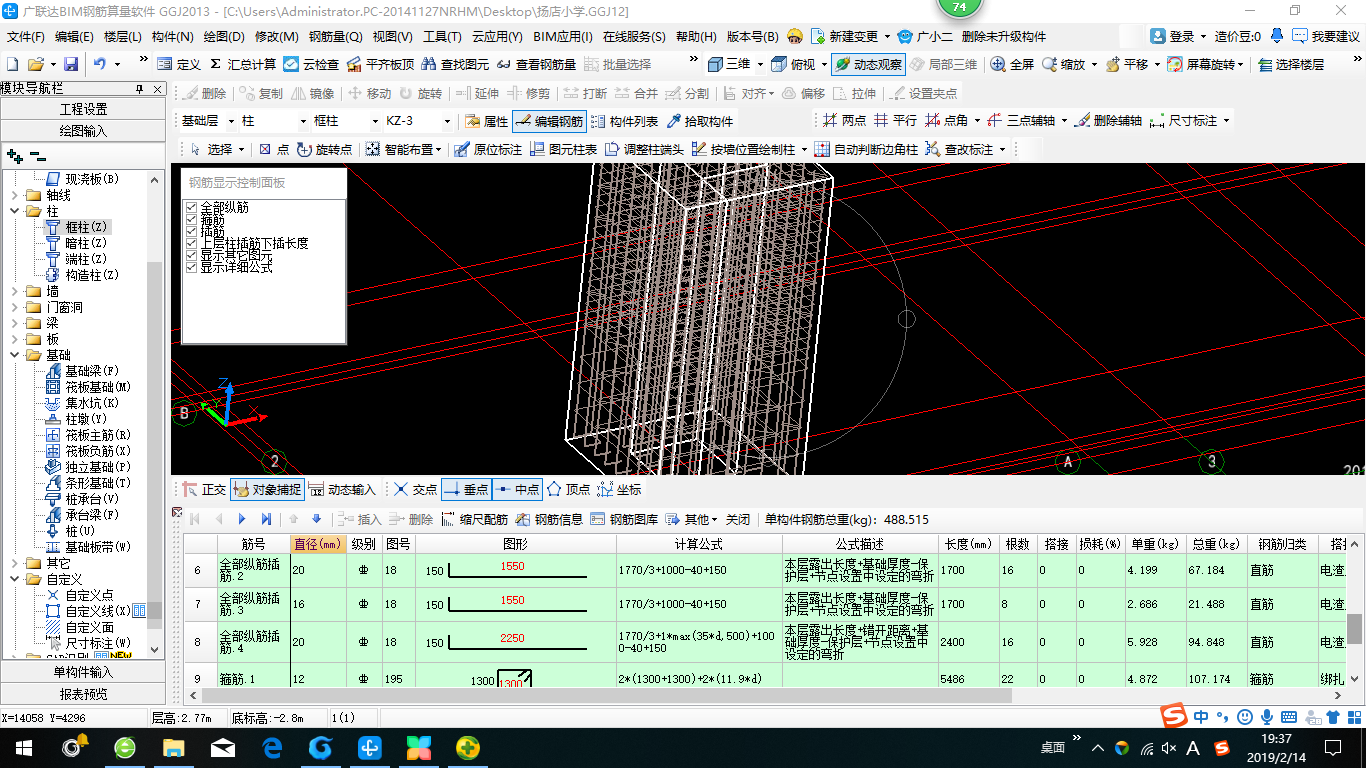Toggle 动态输入 dynamic input

(x=343, y=490)
